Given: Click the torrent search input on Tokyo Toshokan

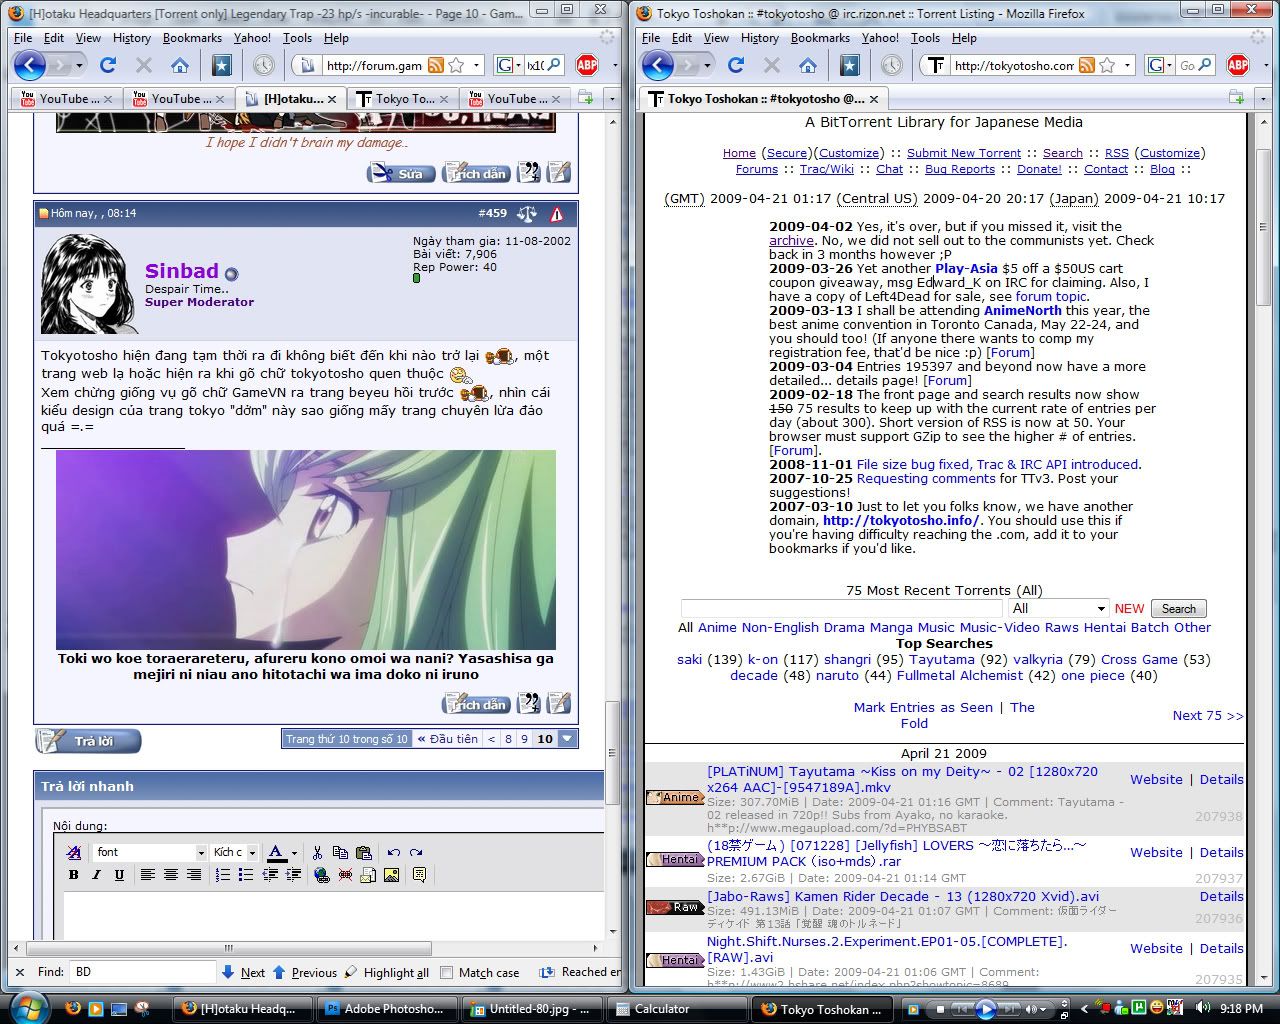Looking at the screenshot, I should pos(841,608).
